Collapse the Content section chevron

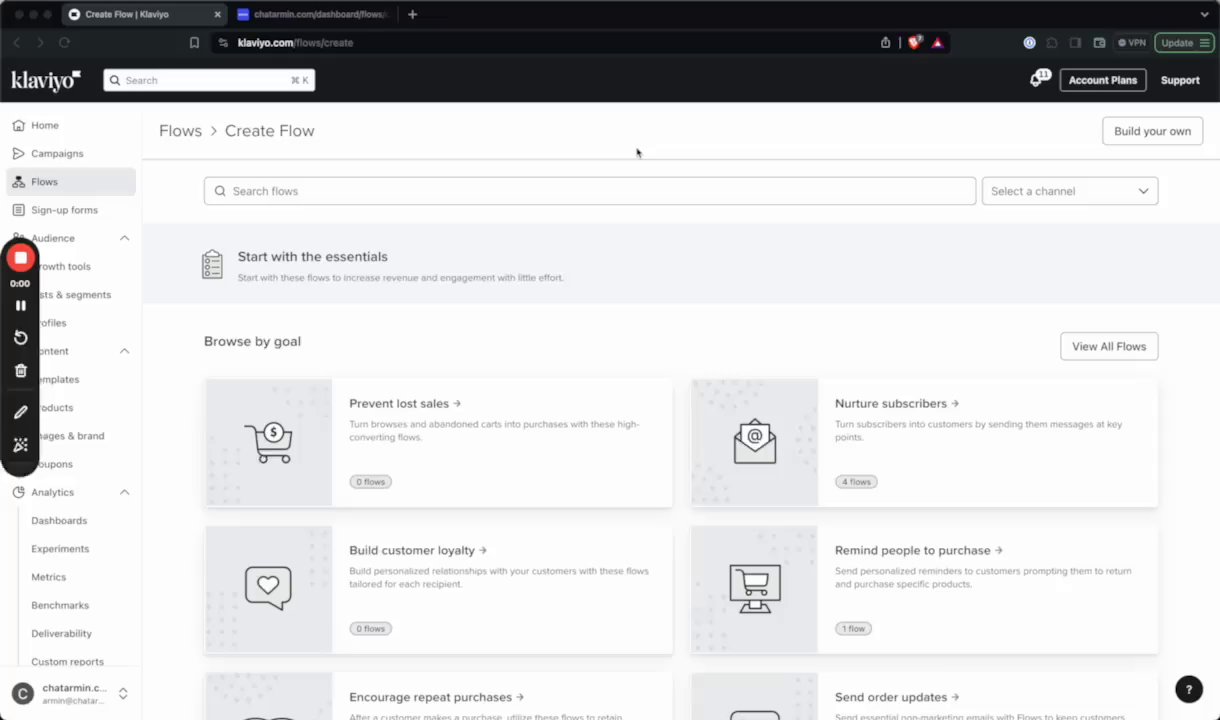(125, 351)
